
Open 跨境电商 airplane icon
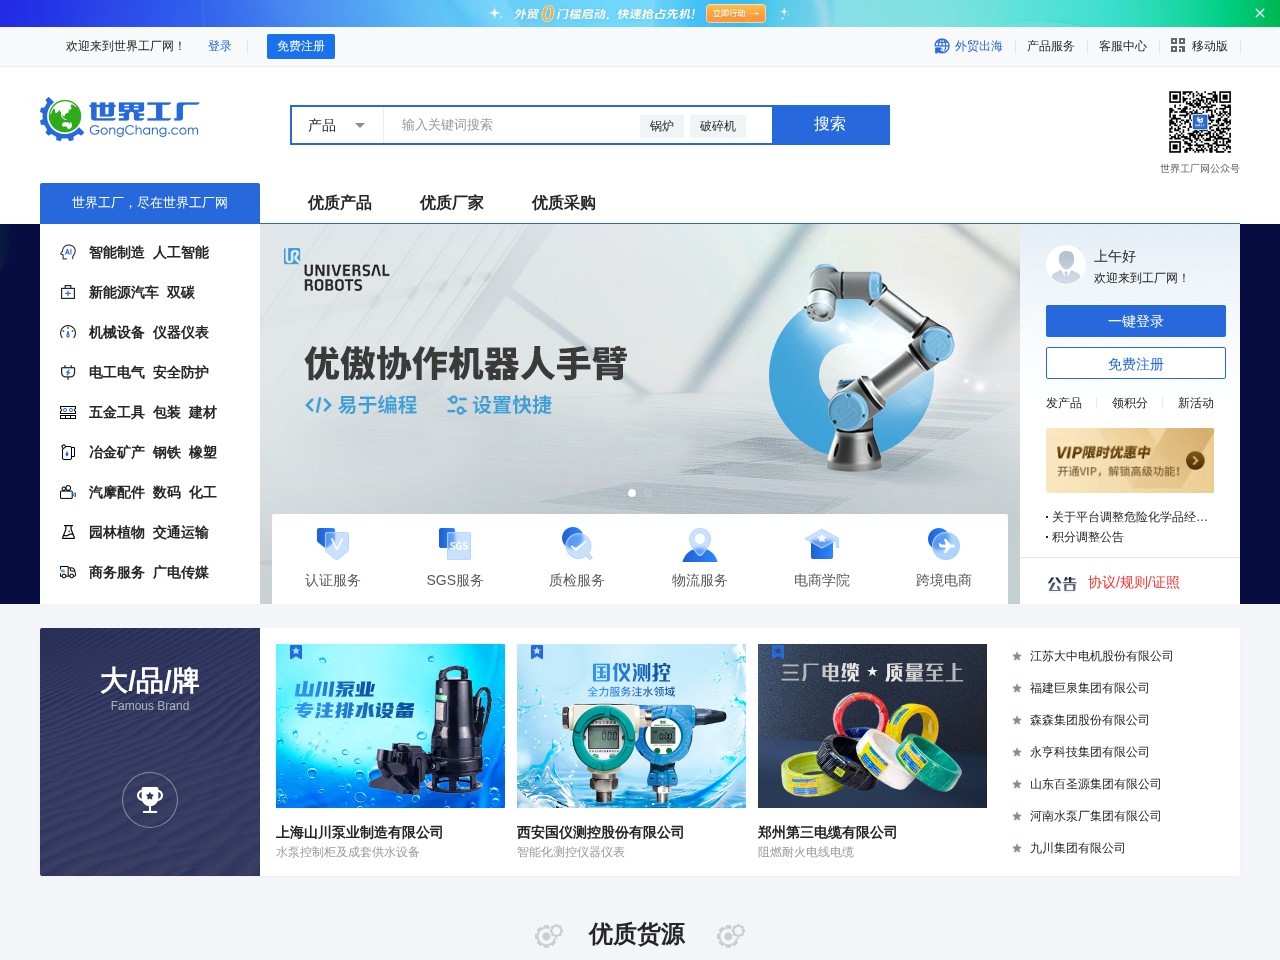coord(944,544)
